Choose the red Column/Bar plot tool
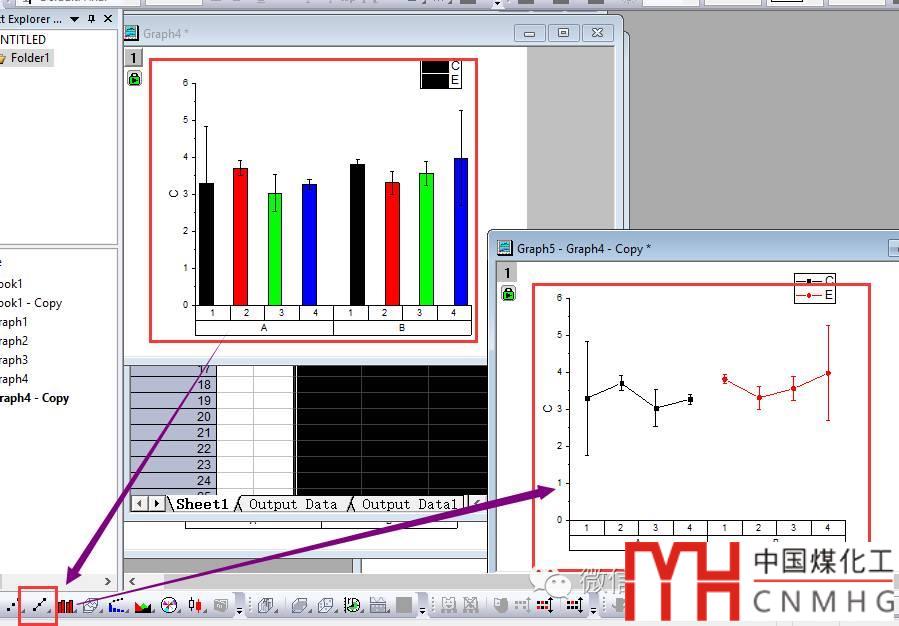The image size is (899, 626). 66,605
